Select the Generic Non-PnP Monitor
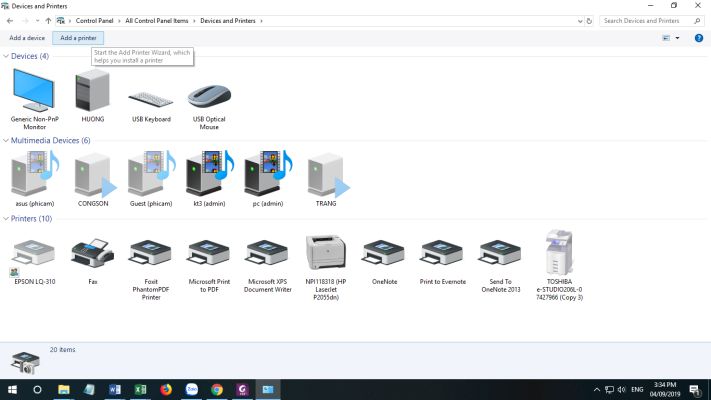The image size is (711, 400). (34, 92)
